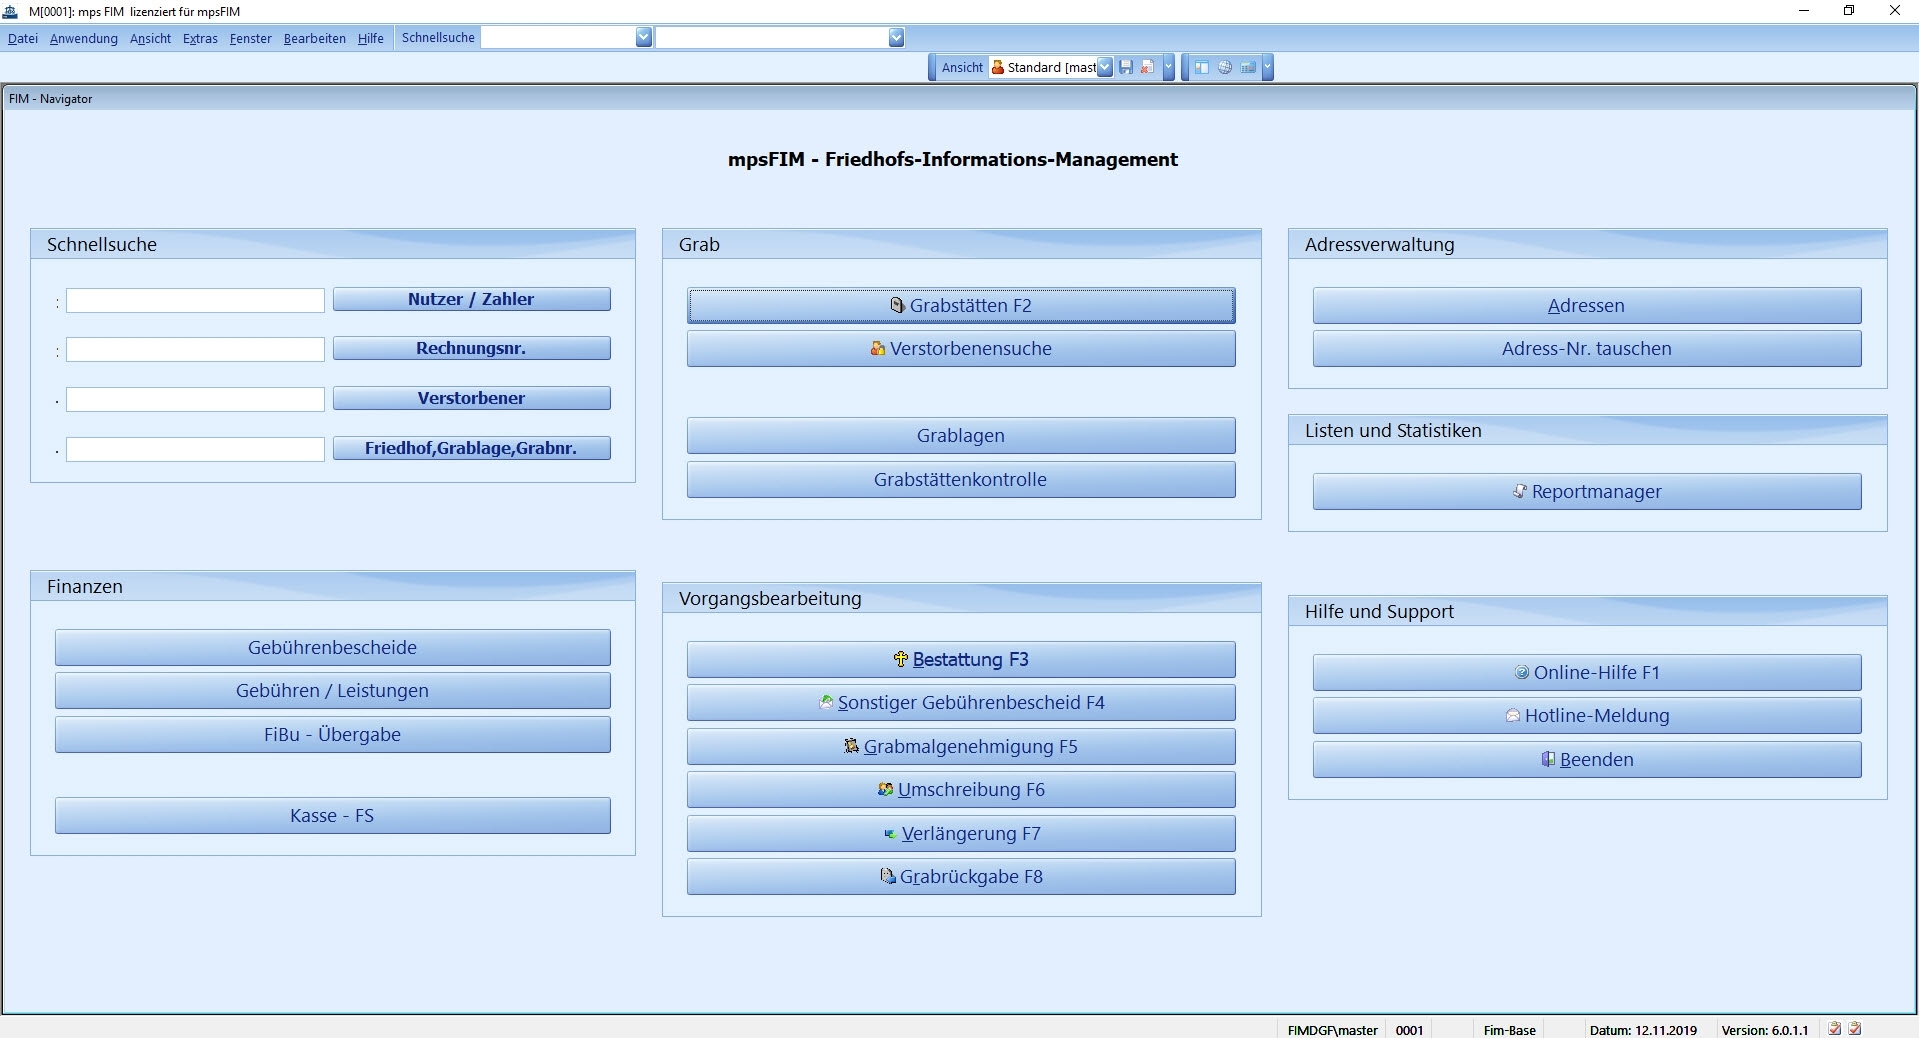This screenshot has width=1919, height=1038.
Task: Launch the Reportmanager
Action: coord(1587,492)
